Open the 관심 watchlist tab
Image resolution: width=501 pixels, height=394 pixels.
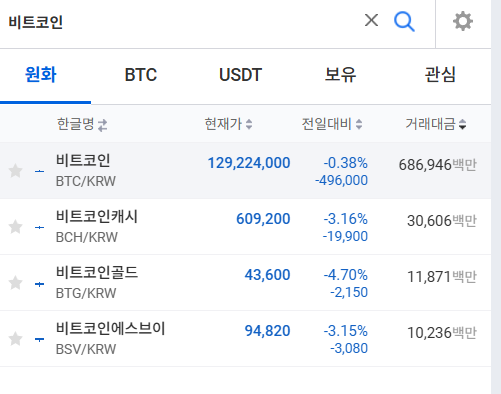(440, 75)
